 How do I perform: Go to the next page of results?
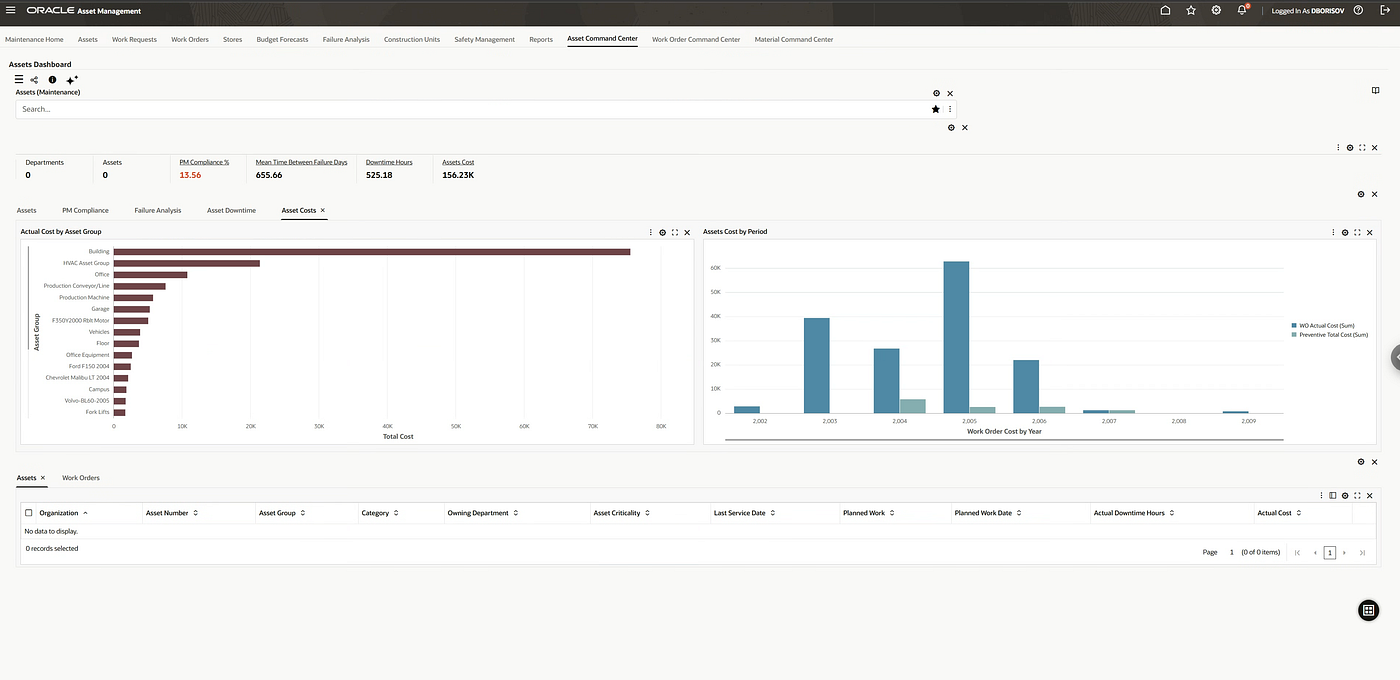coord(1344,552)
